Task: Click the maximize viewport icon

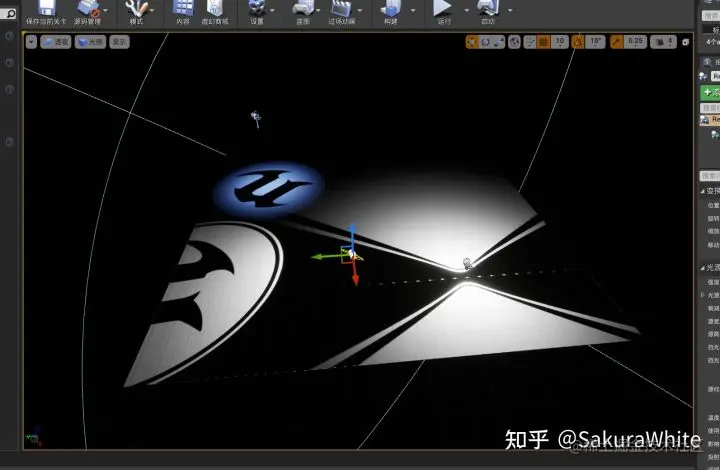Action: coord(686,42)
